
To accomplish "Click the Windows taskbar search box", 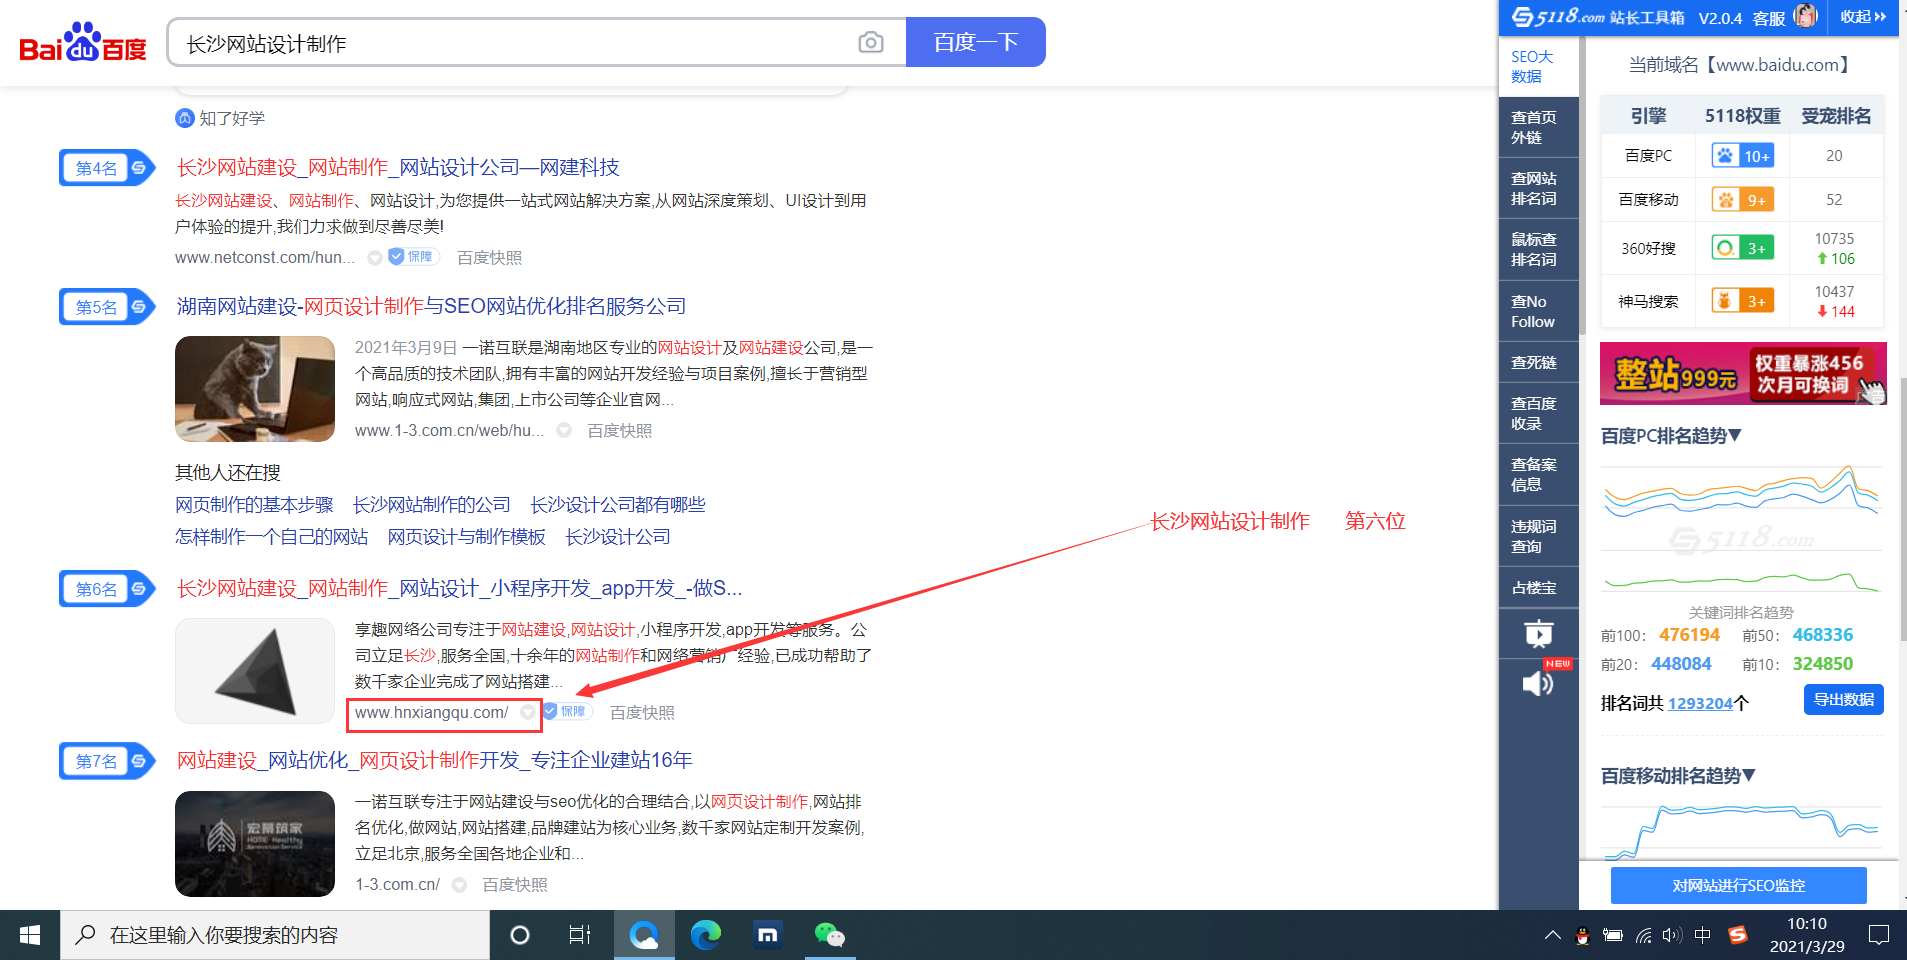I will 275,935.
